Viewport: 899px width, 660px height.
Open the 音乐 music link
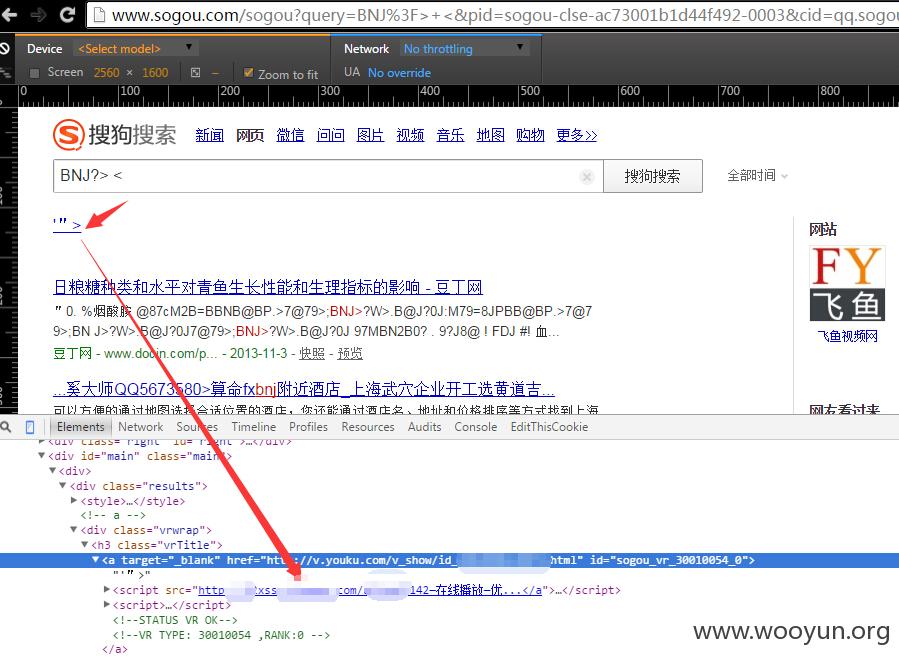tap(450, 135)
